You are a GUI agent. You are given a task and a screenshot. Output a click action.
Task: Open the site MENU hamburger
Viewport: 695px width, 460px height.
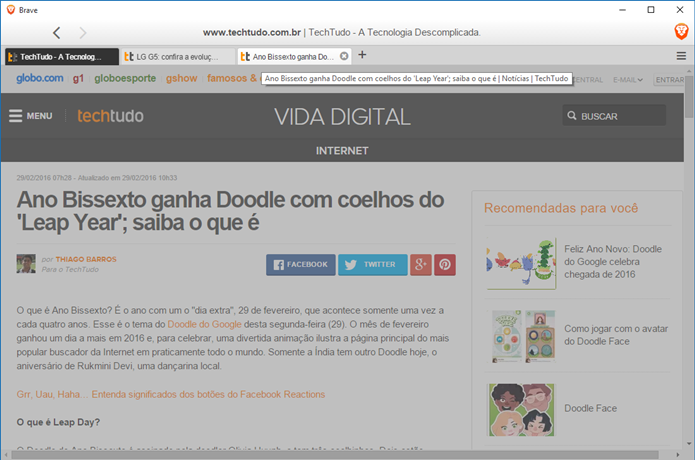(31, 116)
